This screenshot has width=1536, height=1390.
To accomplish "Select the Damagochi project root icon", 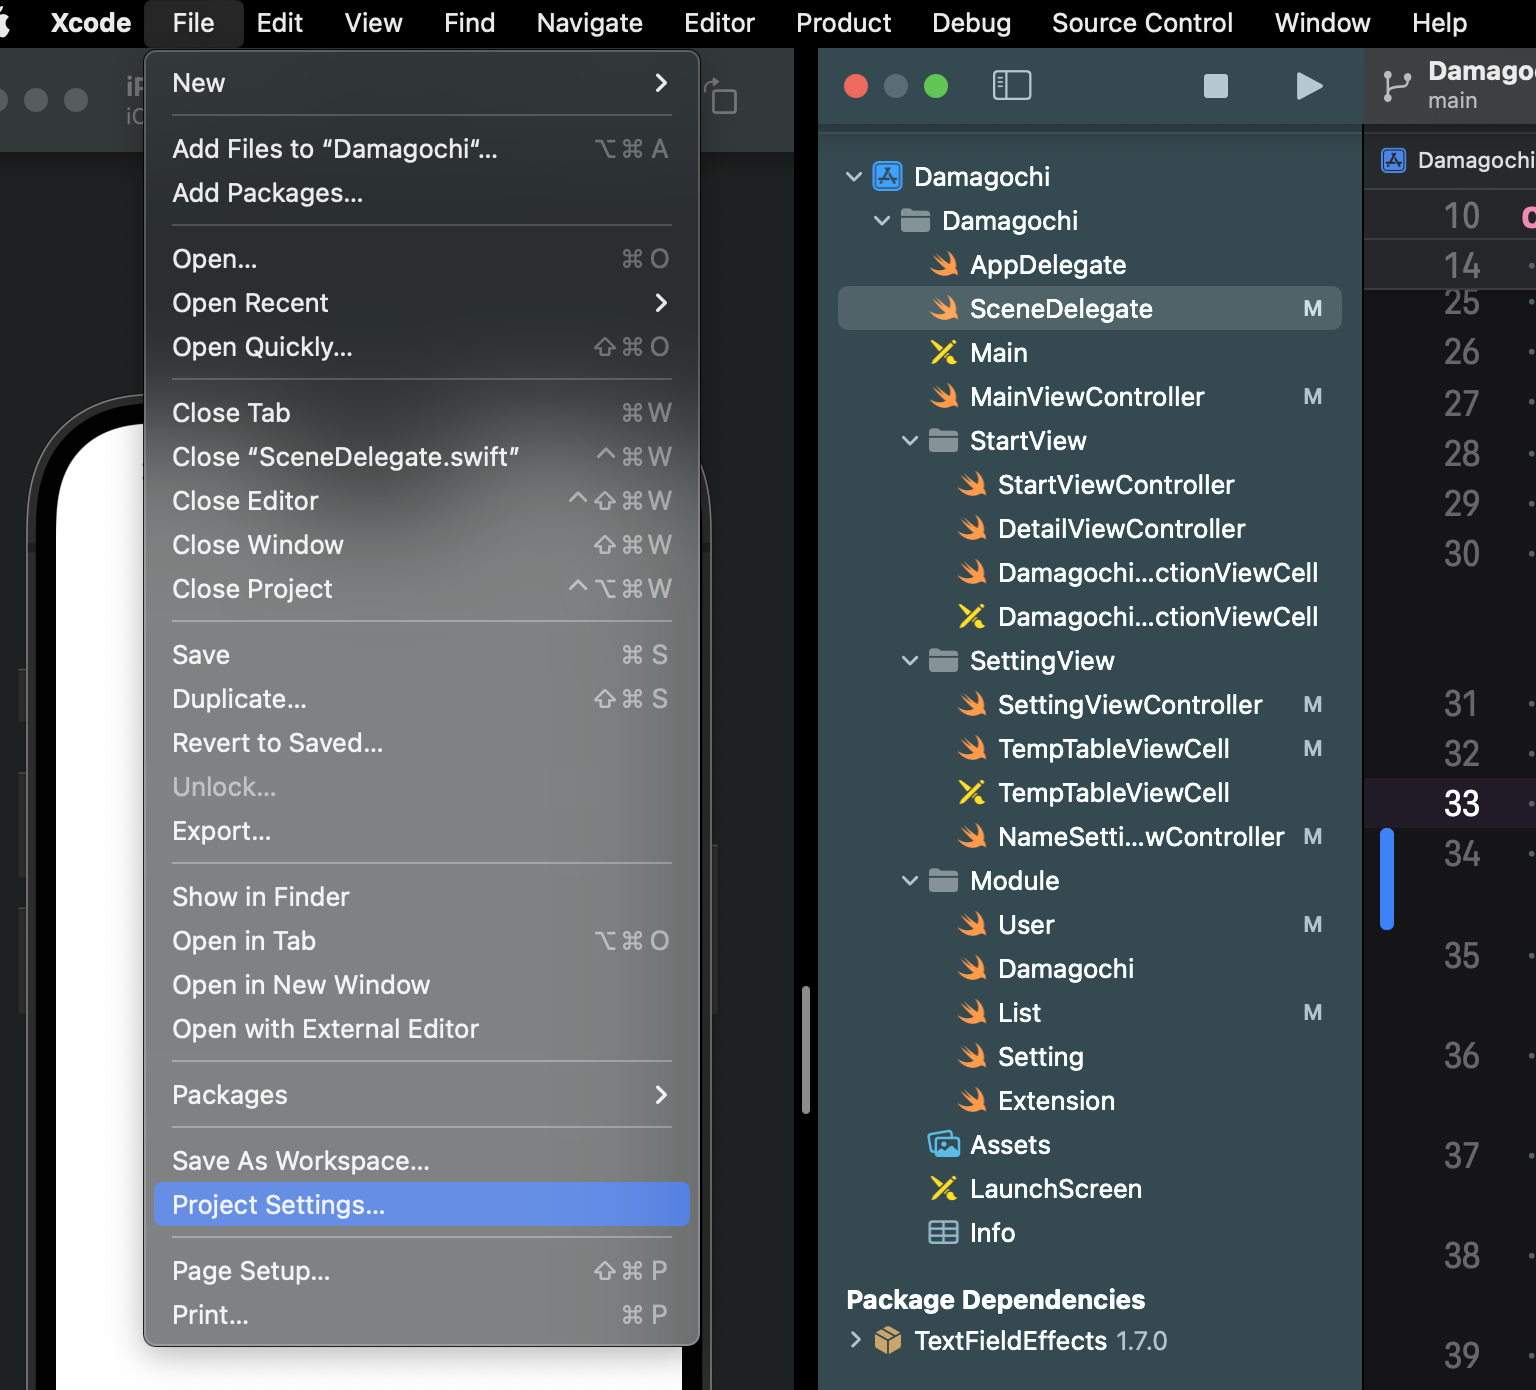I will (888, 176).
